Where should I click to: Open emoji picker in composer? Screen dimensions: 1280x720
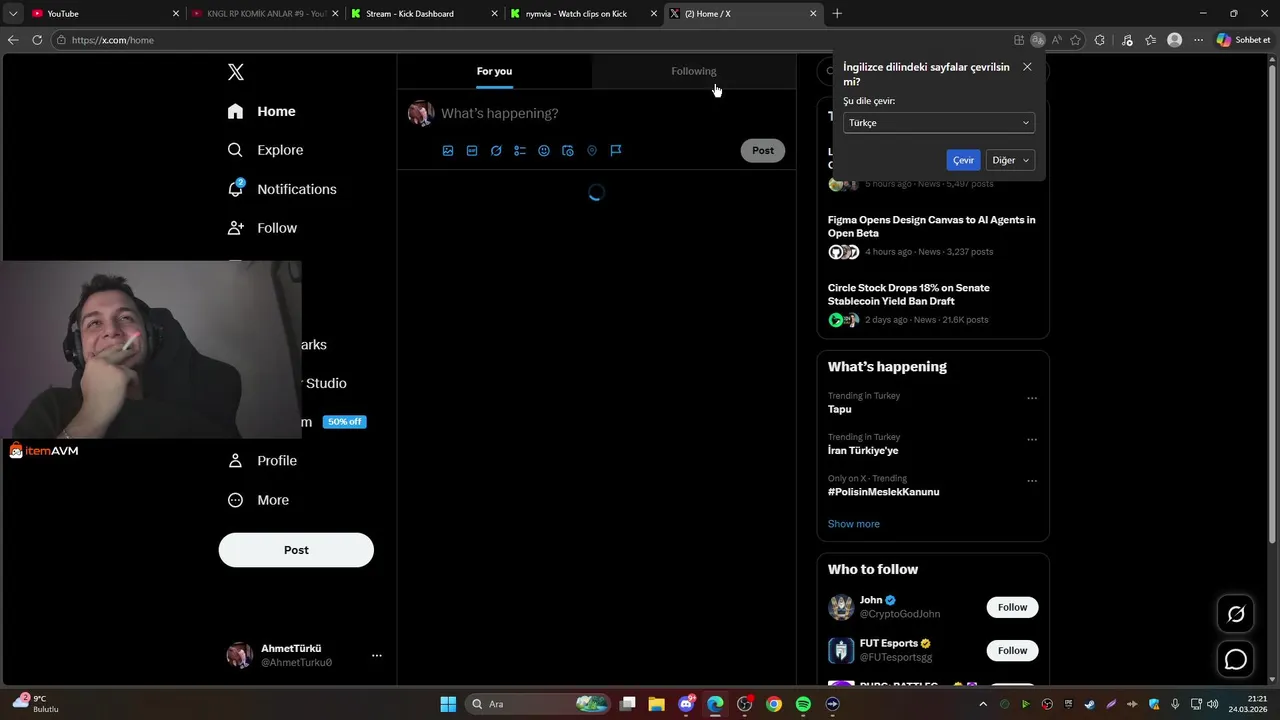click(544, 151)
